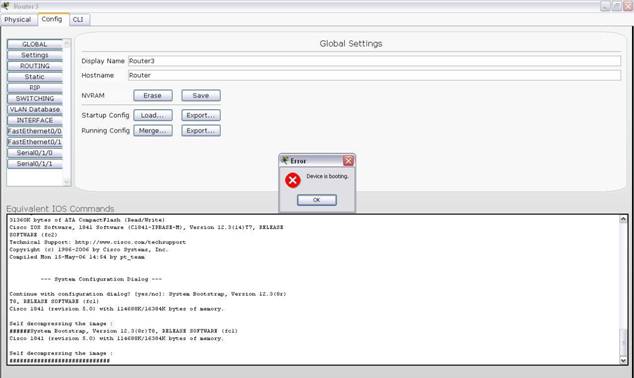Click the GLOBAL section button
Image resolution: width=634 pixels, height=378 pixels.
(35, 44)
